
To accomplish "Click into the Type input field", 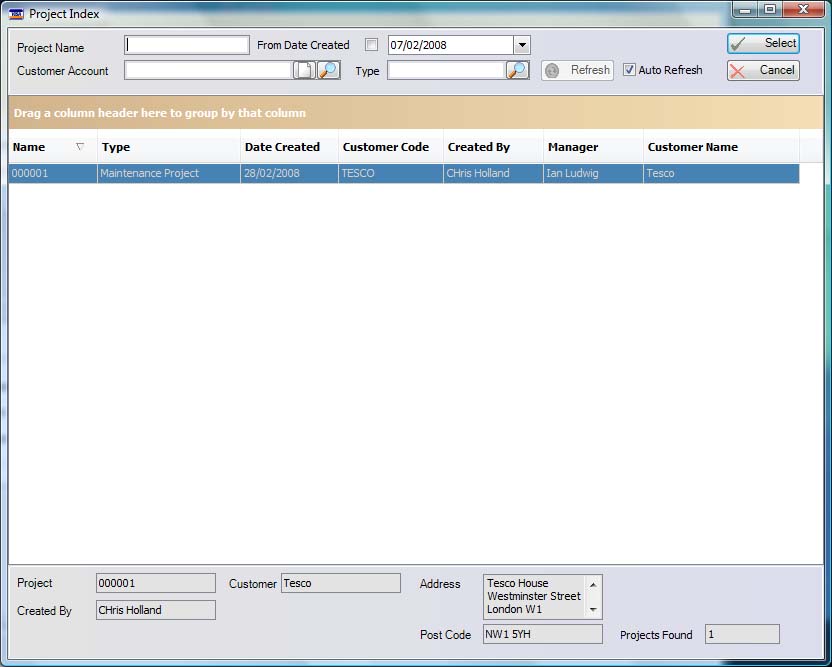I will tap(445, 70).
